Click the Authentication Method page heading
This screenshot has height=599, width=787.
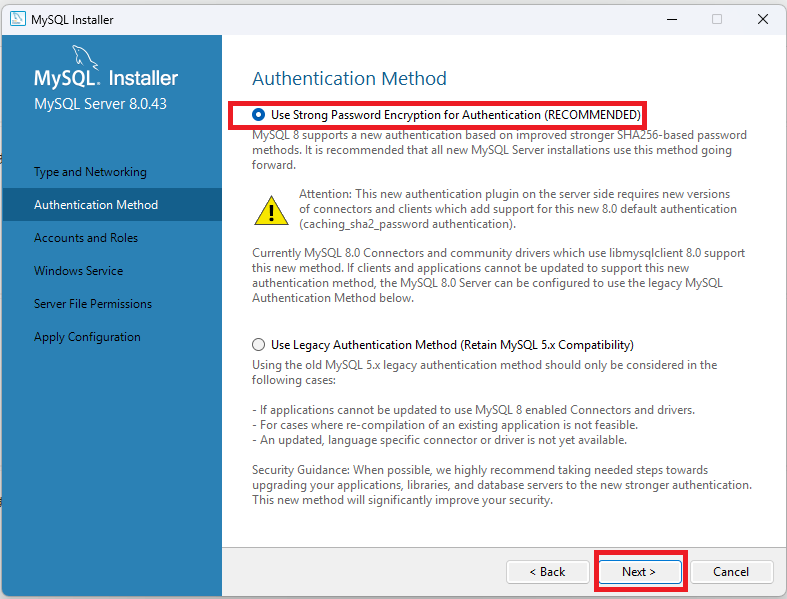tap(349, 78)
